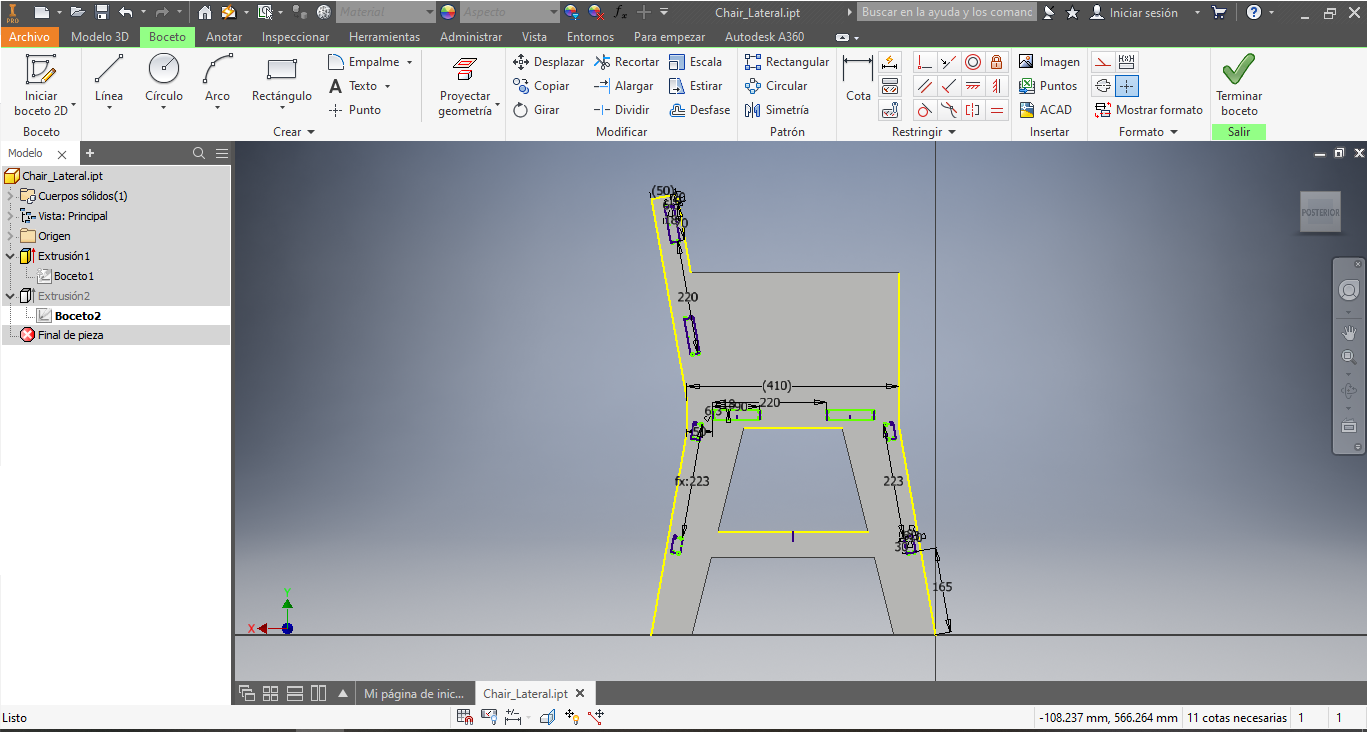Select the Arco tool
1368x732 pixels.
click(217, 80)
